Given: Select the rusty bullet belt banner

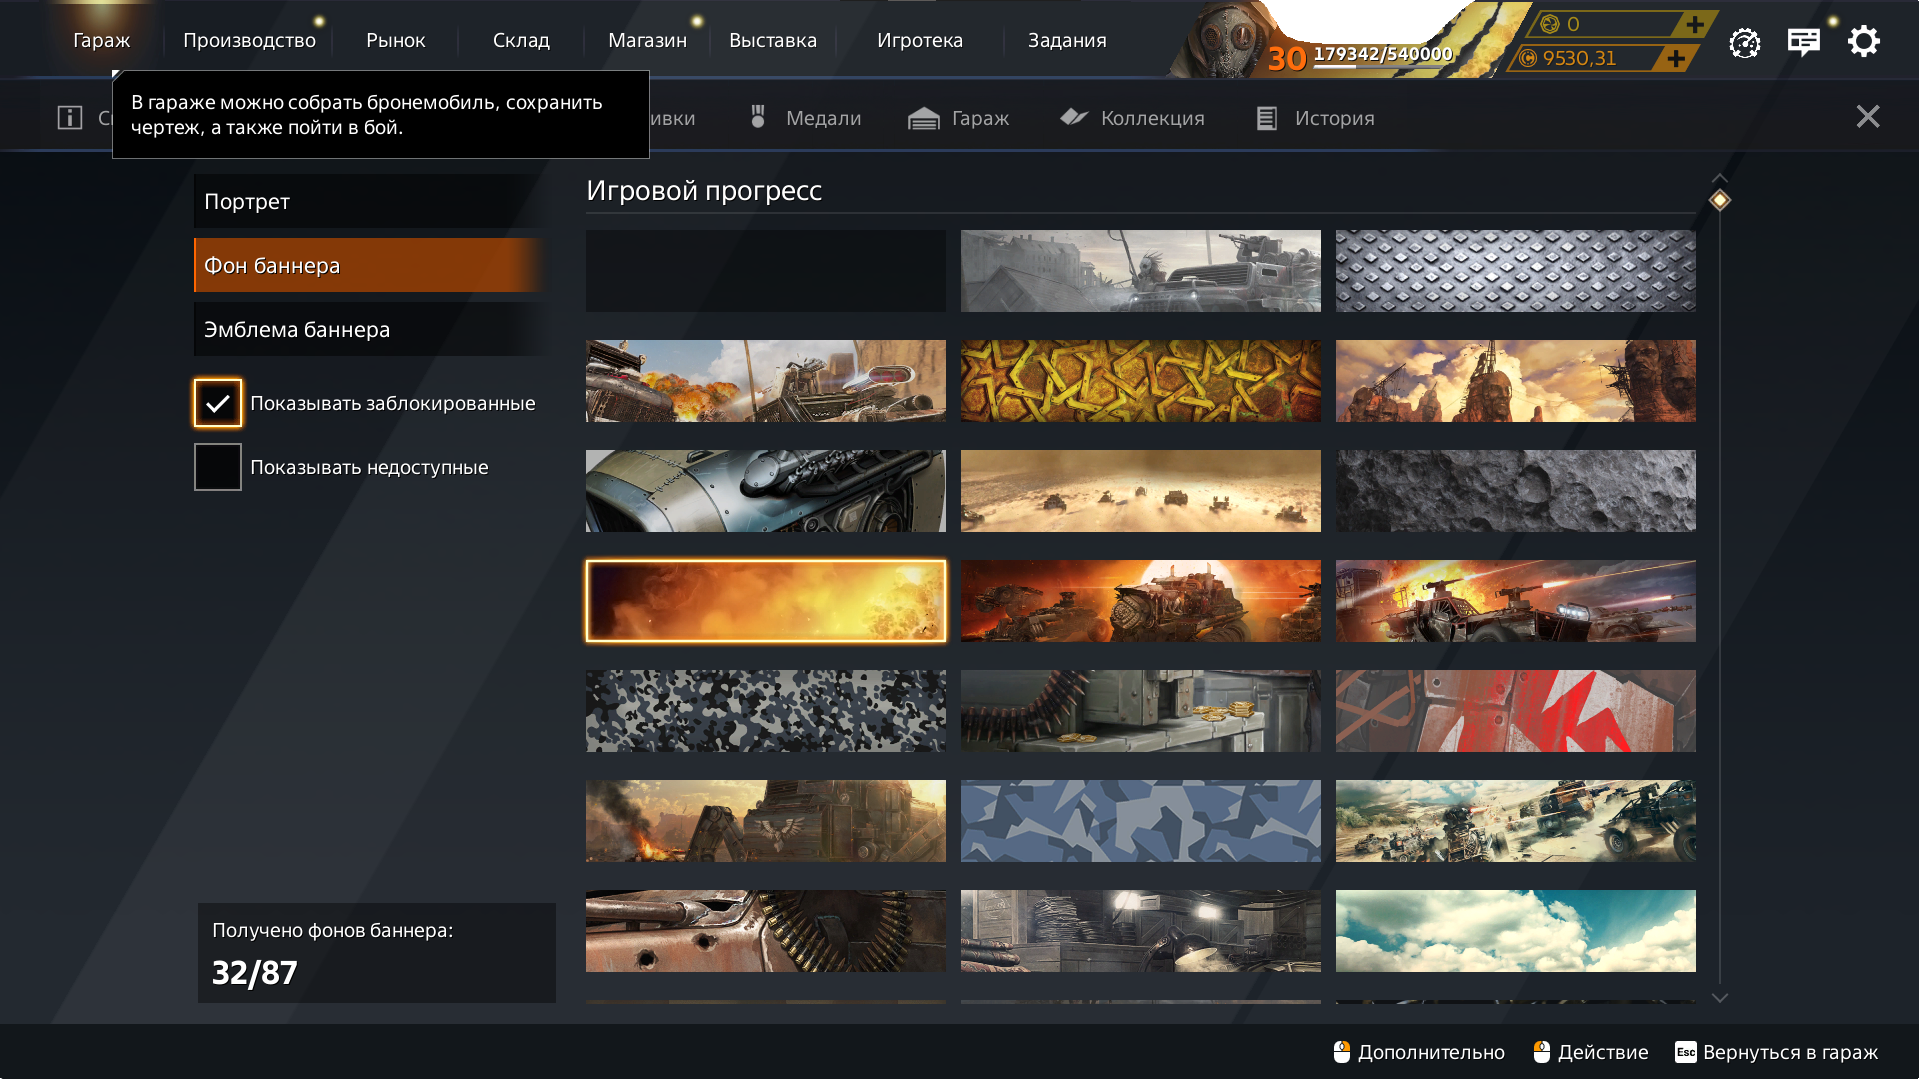Looking at the screenshot, I should coord(766,931).
